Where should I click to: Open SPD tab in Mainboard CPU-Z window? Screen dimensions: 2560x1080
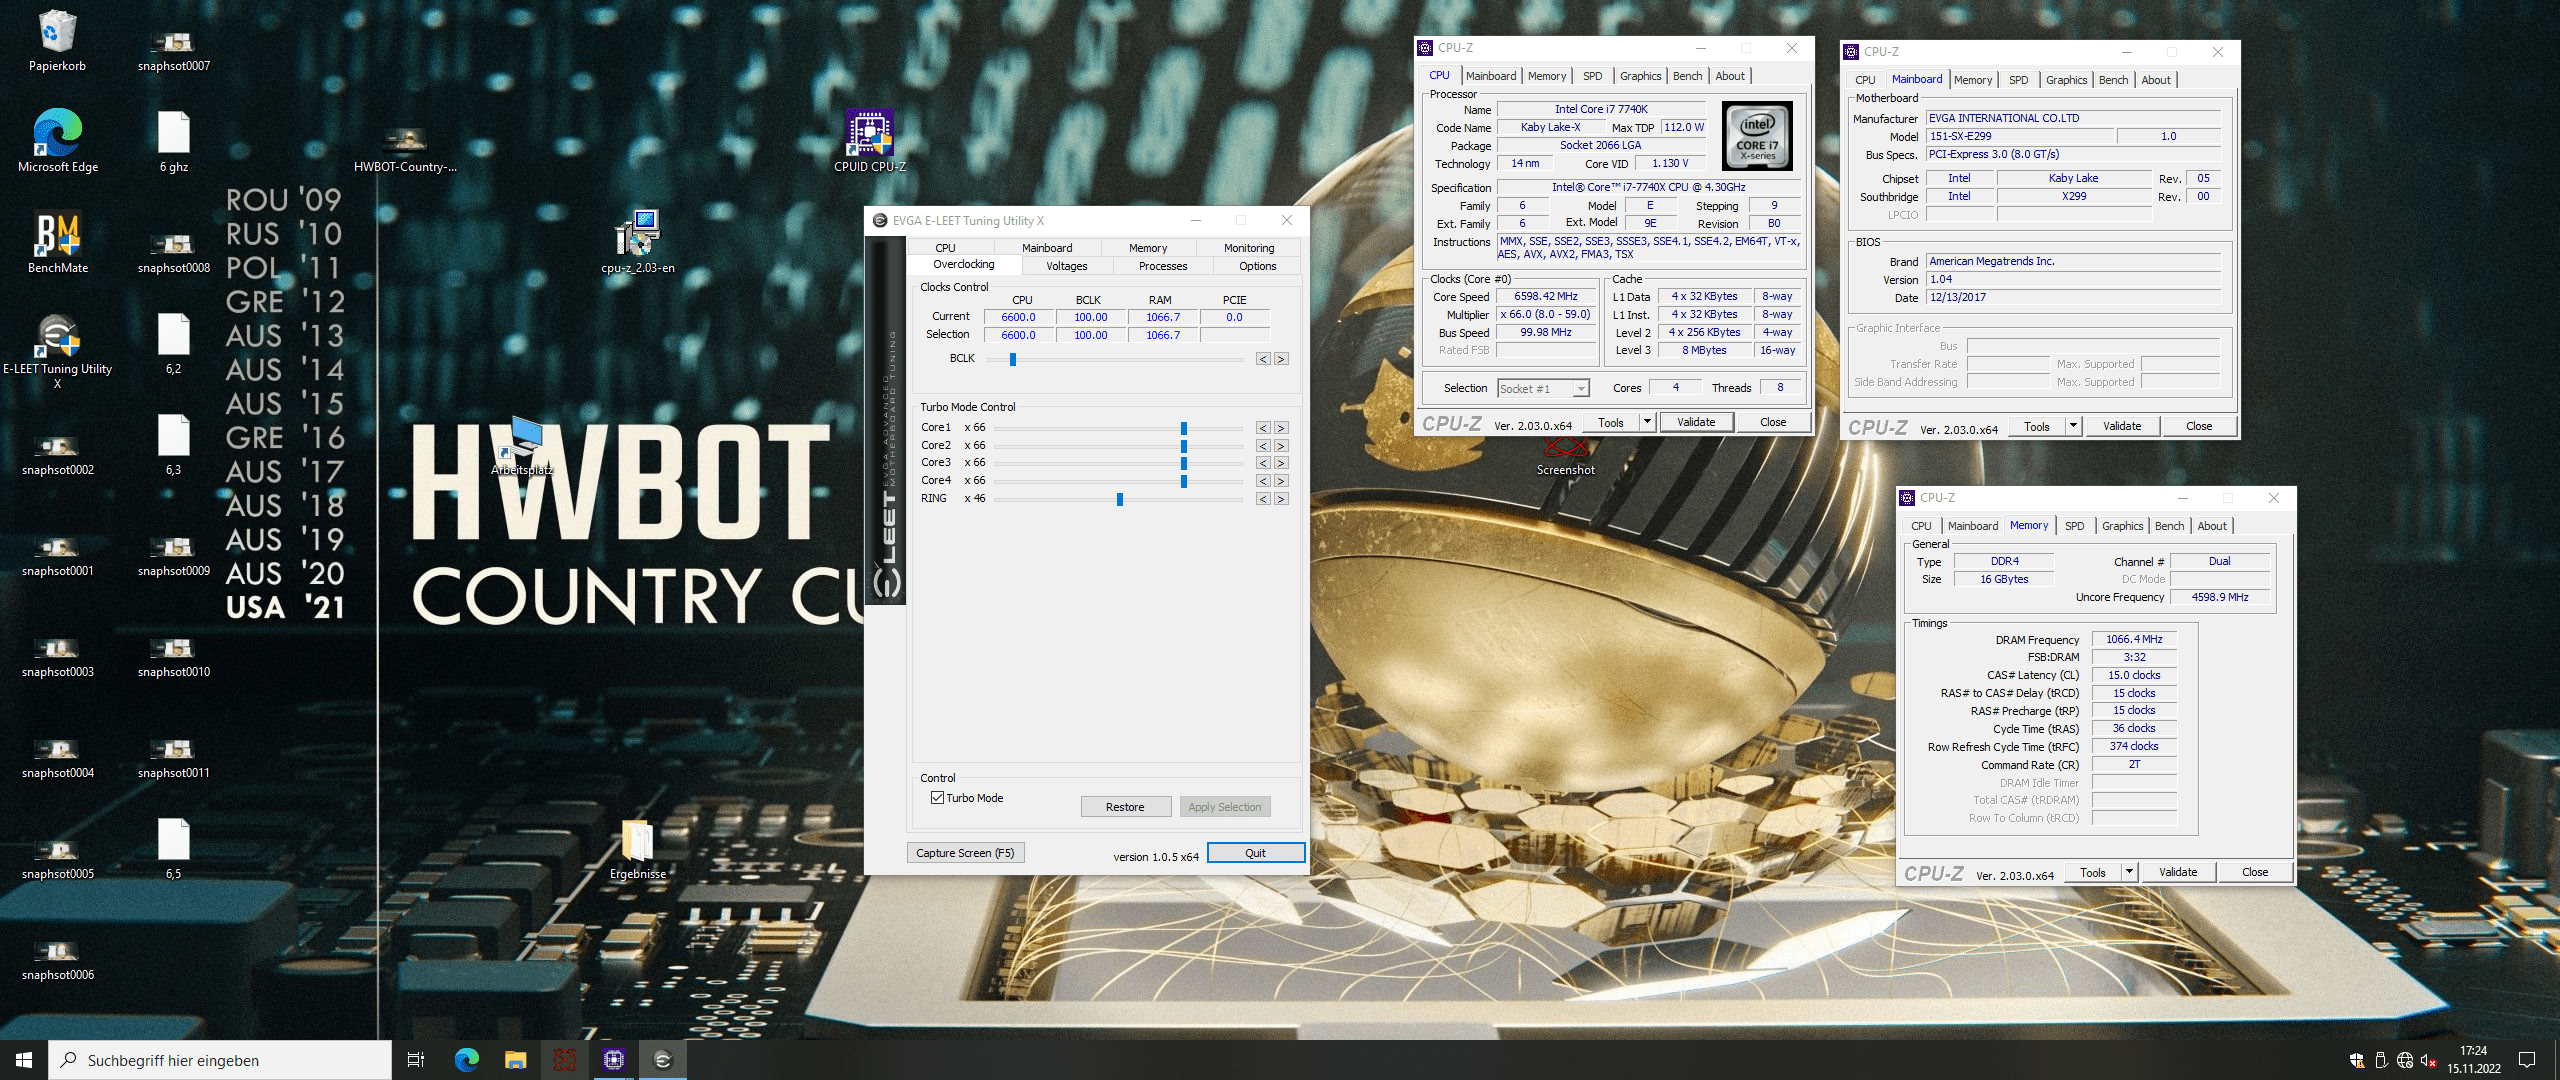pyautogui.click(x=2018, y=80)
